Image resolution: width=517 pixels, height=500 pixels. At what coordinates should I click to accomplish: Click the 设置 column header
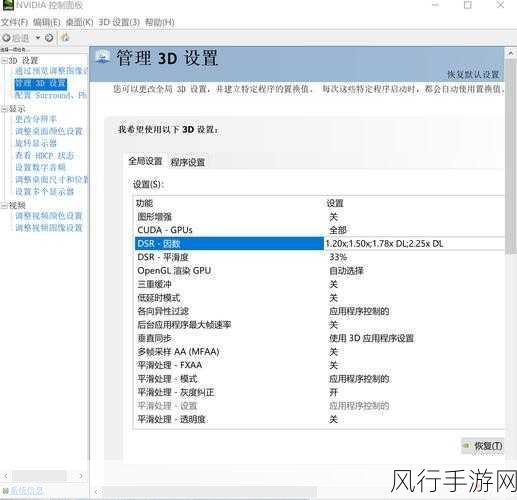(335, 203)
